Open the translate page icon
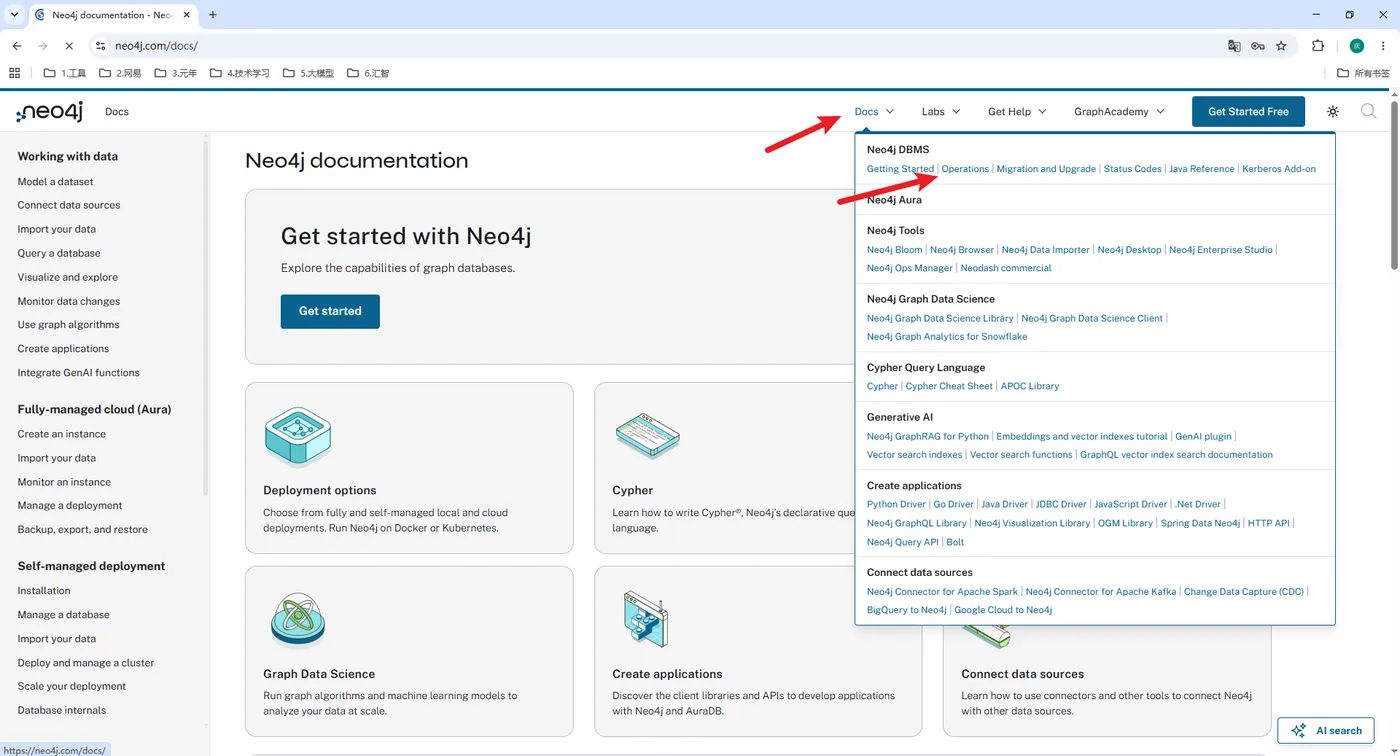1400x756 pixels. [x=1234, y=46]
